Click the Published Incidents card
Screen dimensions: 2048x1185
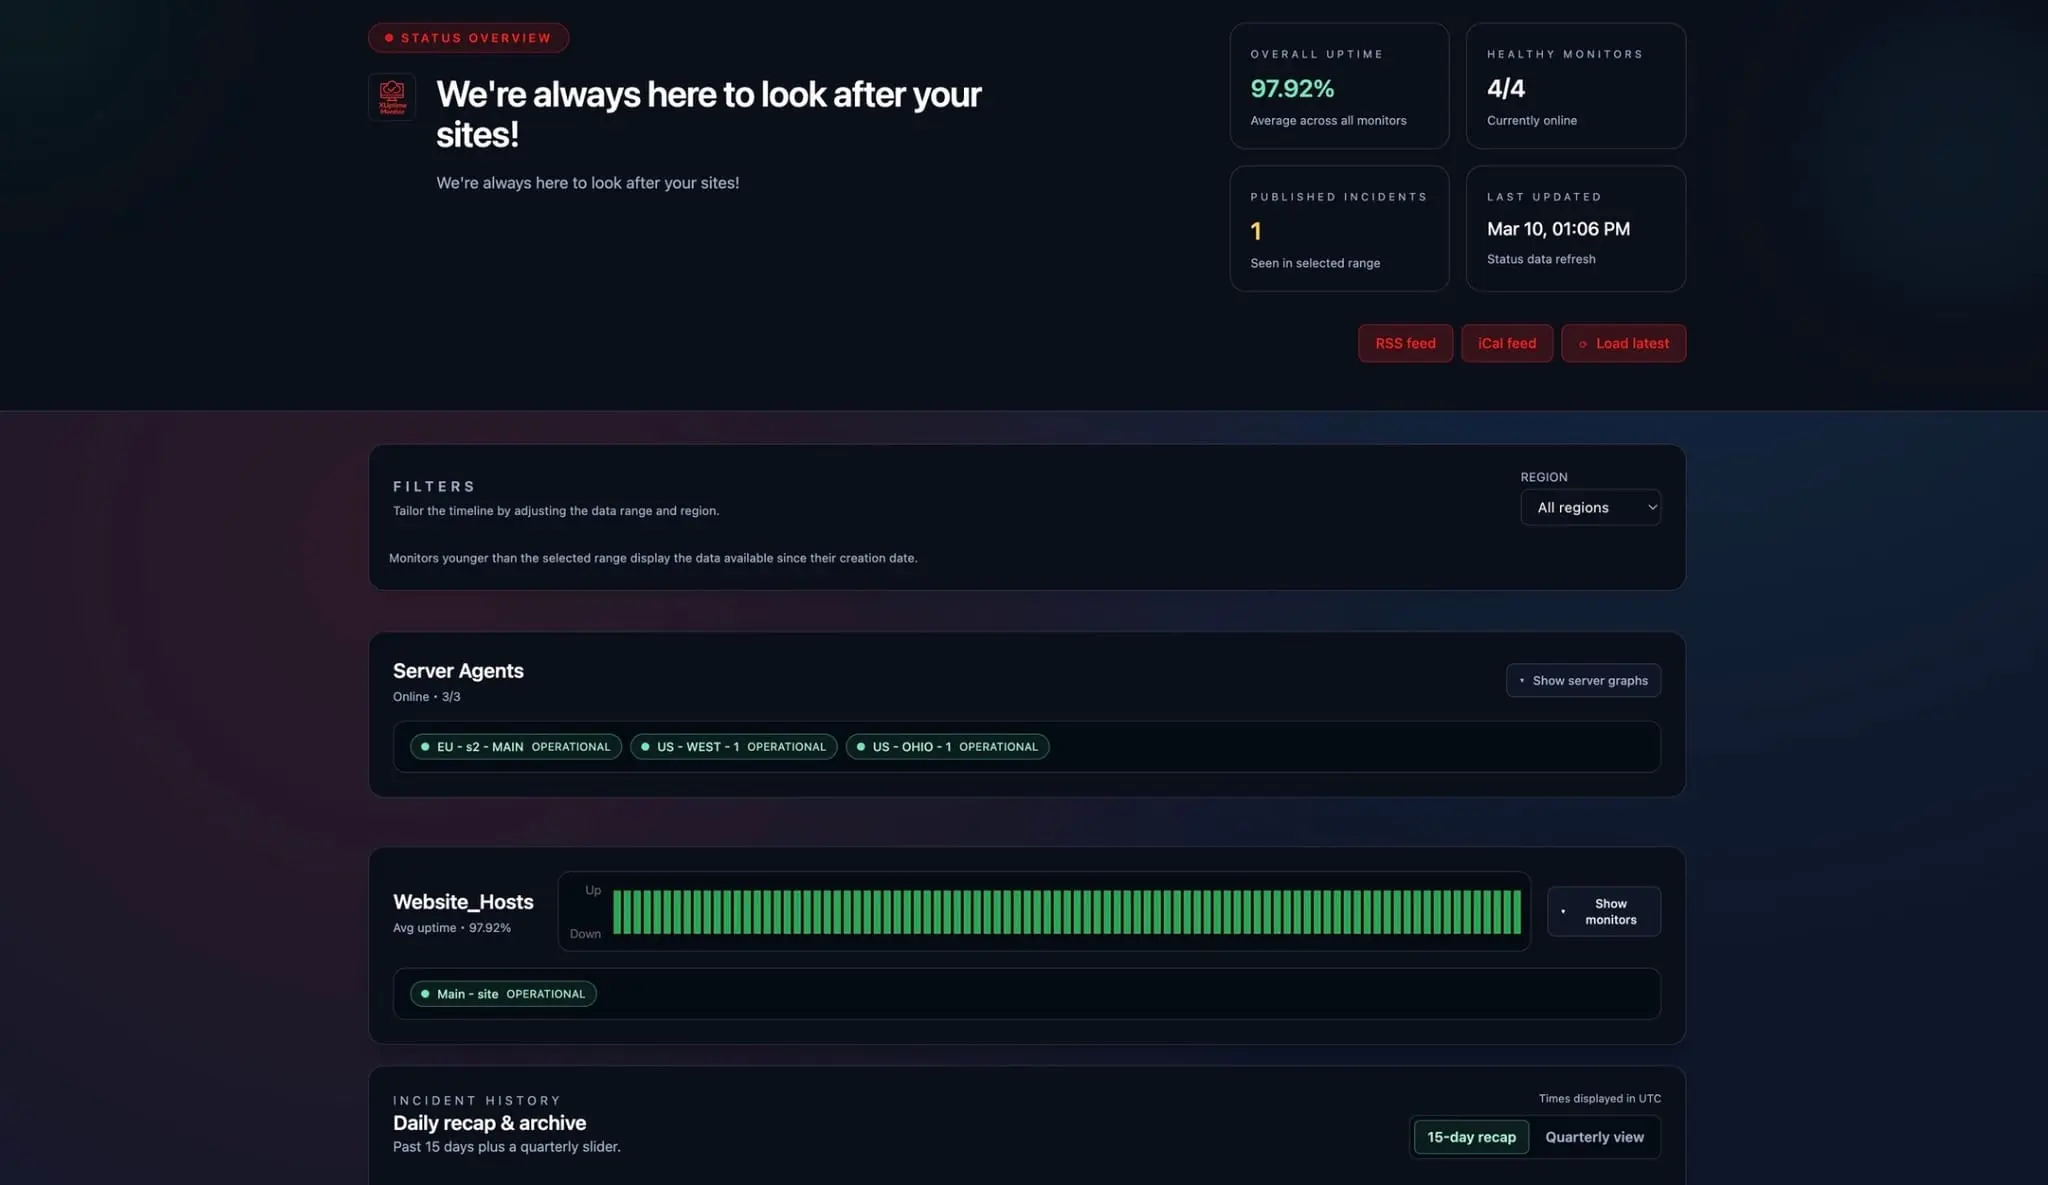[x=1339, y=228]
